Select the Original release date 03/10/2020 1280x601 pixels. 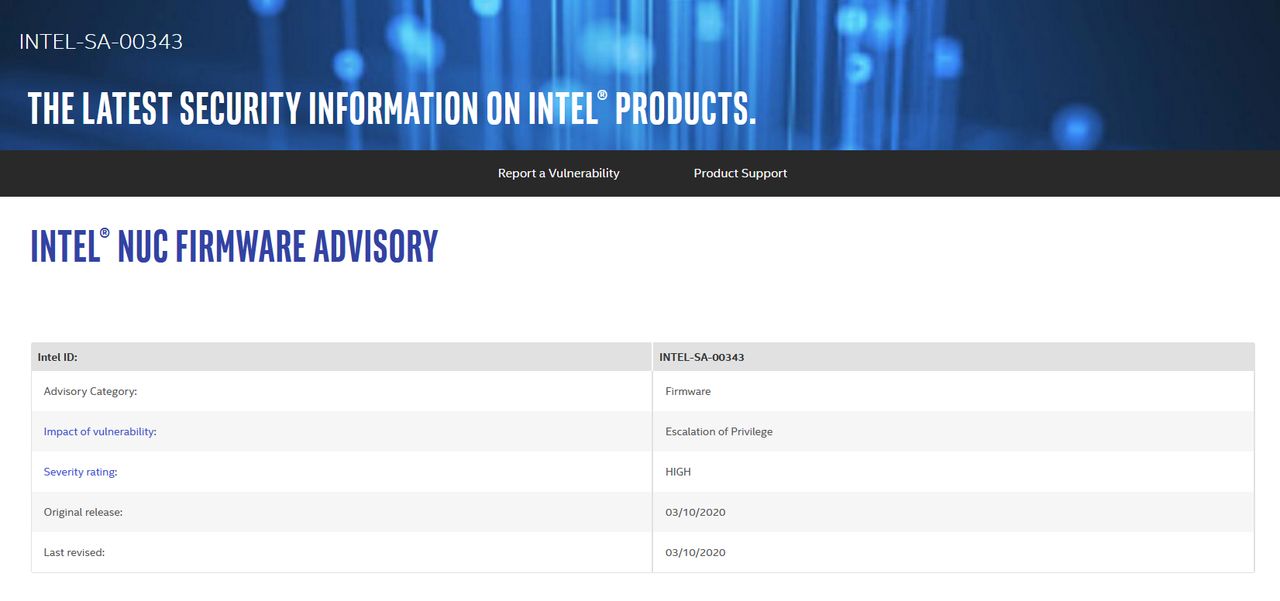pyautogui.click(x=694, y=511)
